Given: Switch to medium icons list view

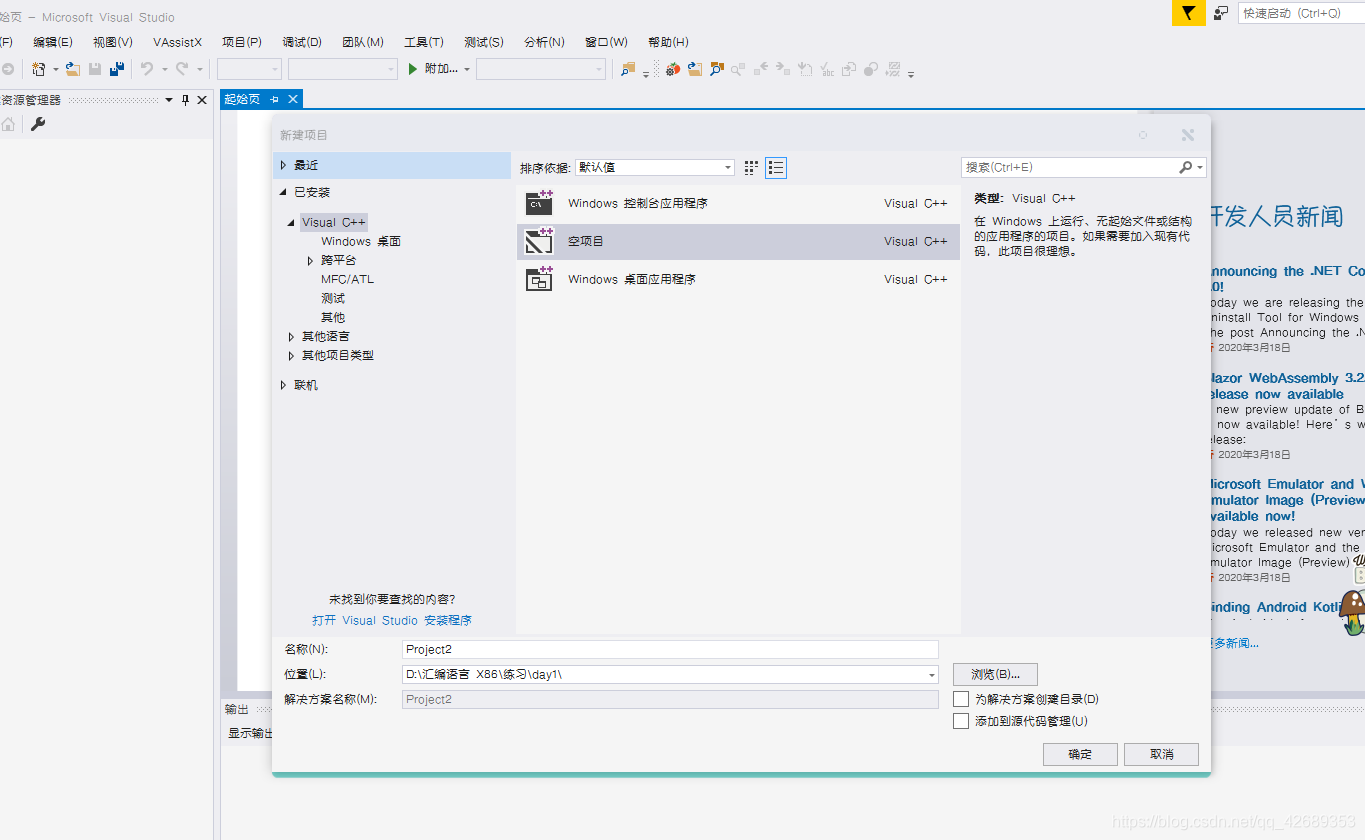Looking at the screenshot, I should point(776,168).
